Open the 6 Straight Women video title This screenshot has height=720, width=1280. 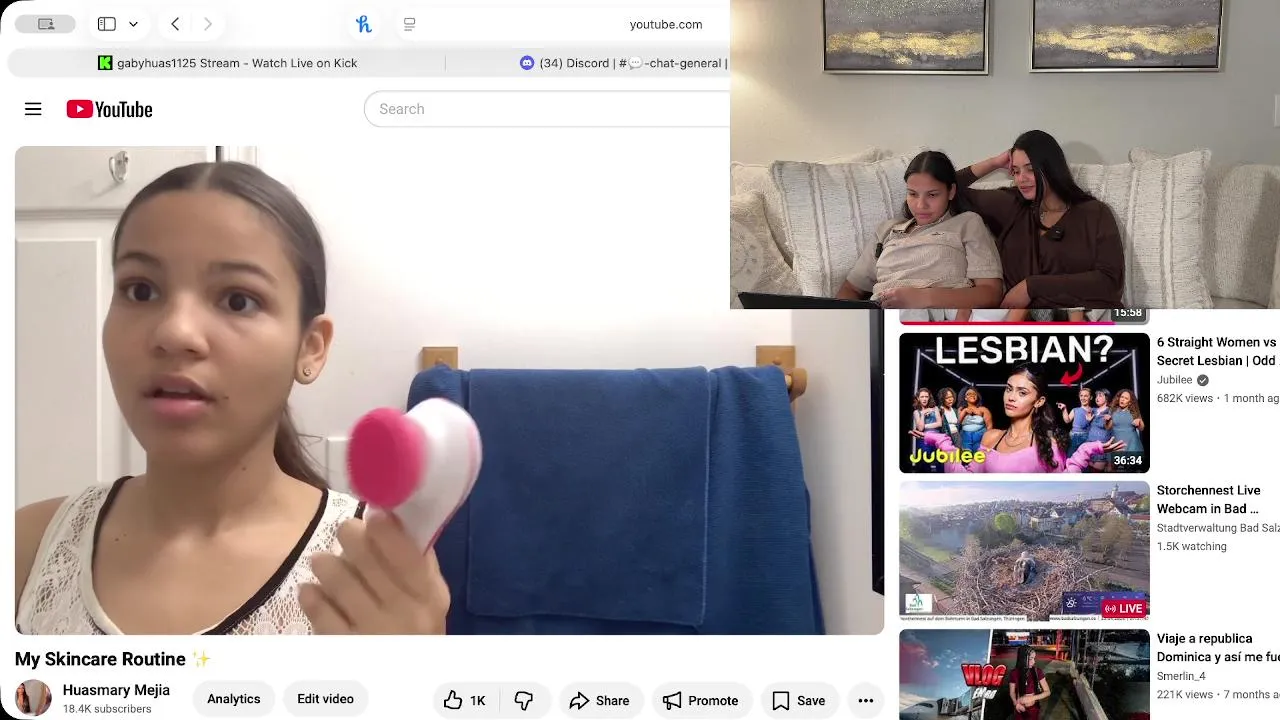pos(1217,351)
